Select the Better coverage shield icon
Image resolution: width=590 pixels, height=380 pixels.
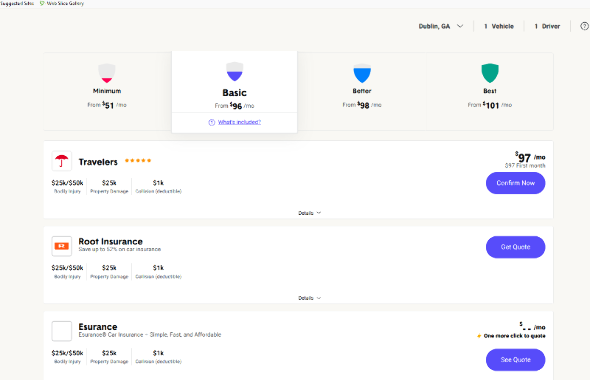tap(362, 73)
